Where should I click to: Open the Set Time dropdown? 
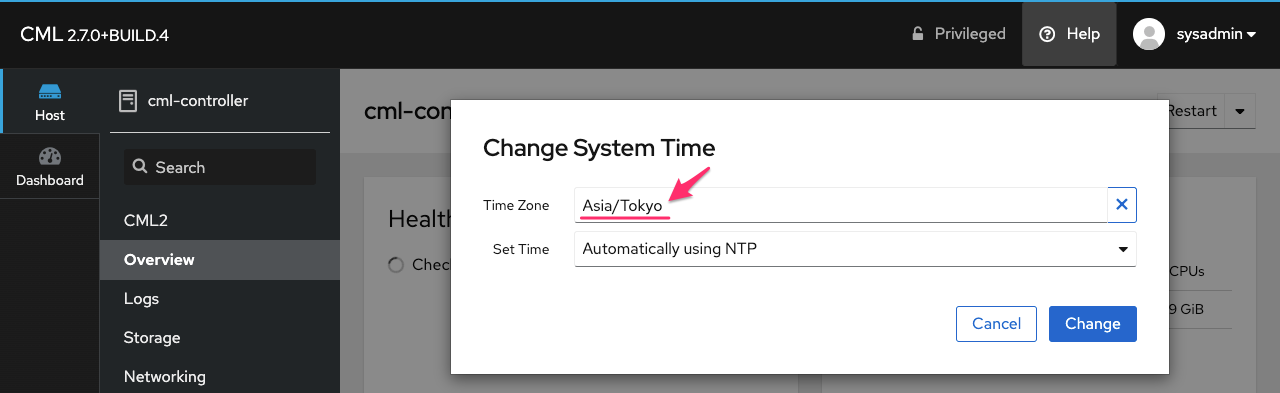click(855, 249)
